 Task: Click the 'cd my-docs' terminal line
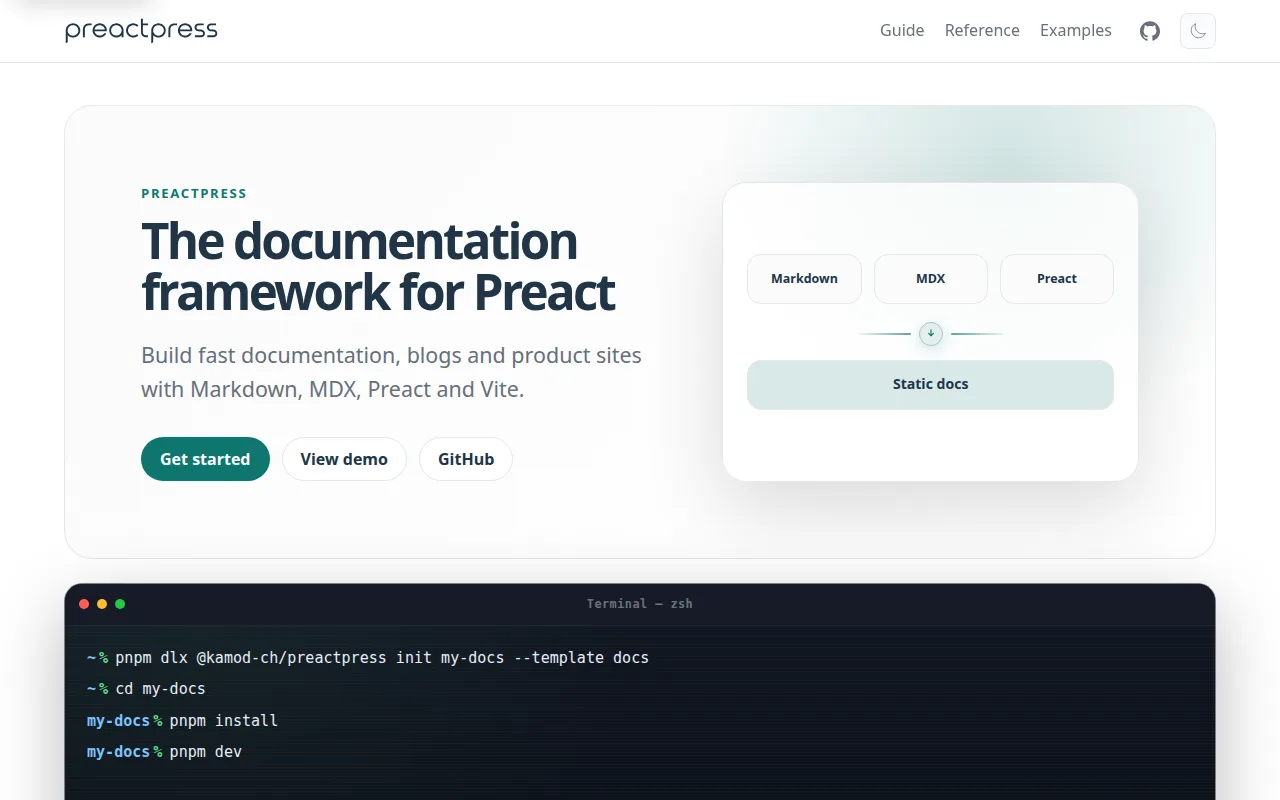point(146,689)
